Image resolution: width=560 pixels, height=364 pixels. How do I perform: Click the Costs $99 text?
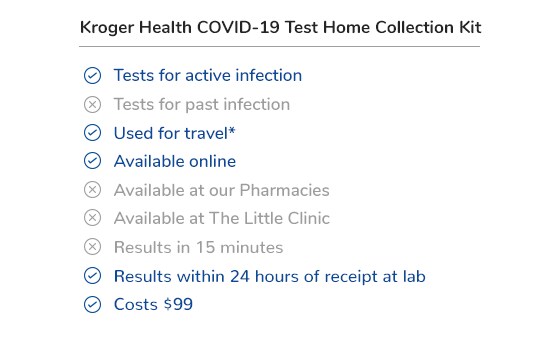[x=153, y=304]
